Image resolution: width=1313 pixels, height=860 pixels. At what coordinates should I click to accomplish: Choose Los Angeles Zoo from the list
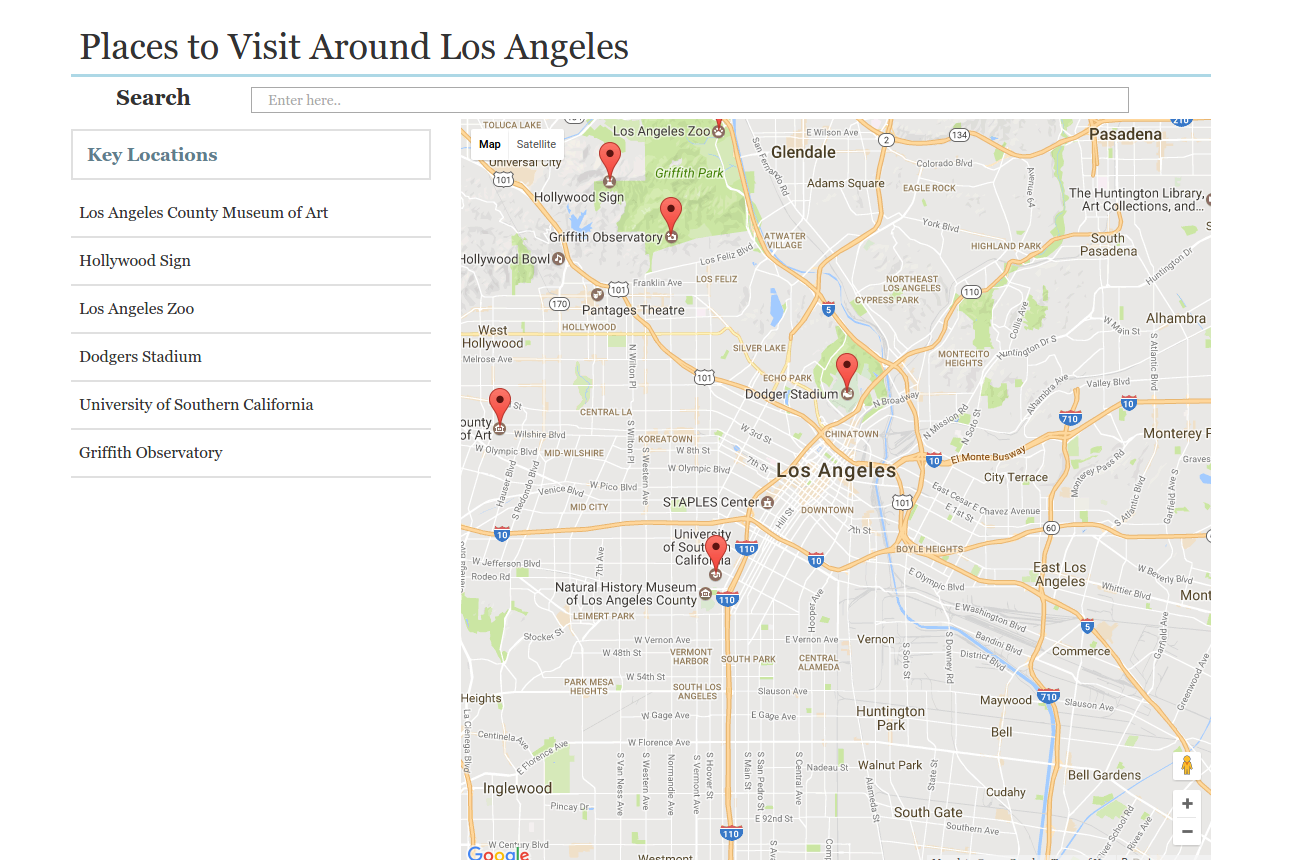[137, 309]
